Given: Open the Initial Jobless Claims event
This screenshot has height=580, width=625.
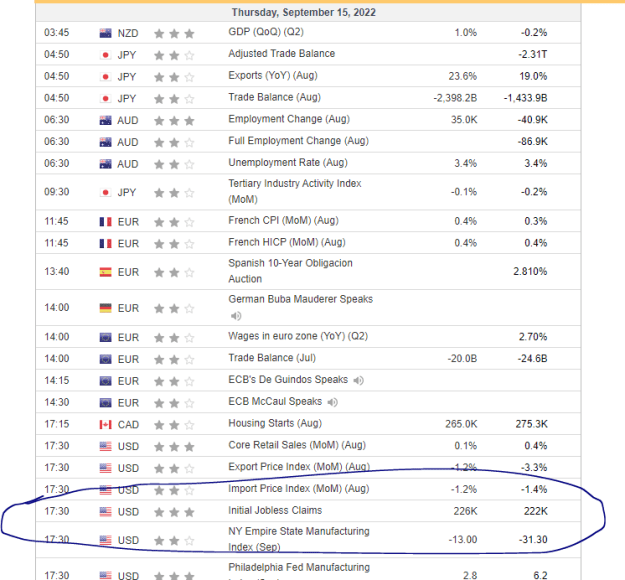Looking at the screenshot, I should pyautogui.click(x=275, y=510).
